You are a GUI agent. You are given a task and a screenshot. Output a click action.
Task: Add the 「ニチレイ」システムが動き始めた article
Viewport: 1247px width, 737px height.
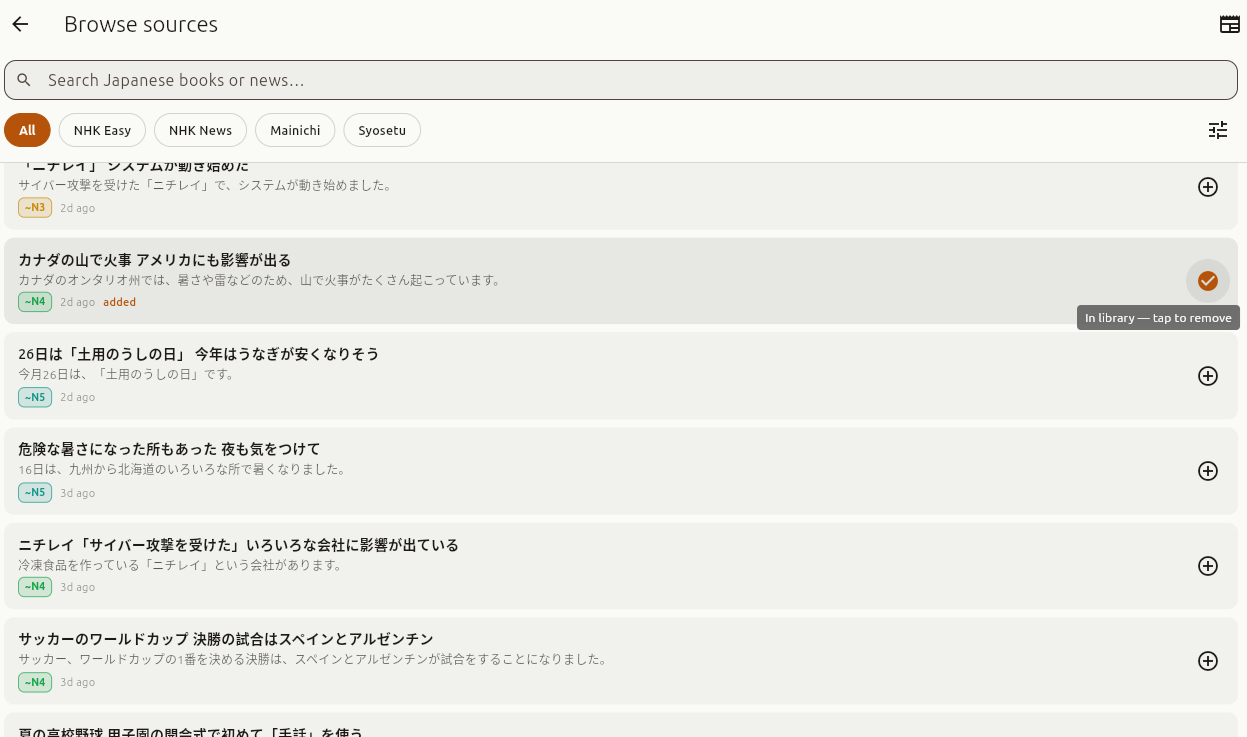[x=1208, y=187]
